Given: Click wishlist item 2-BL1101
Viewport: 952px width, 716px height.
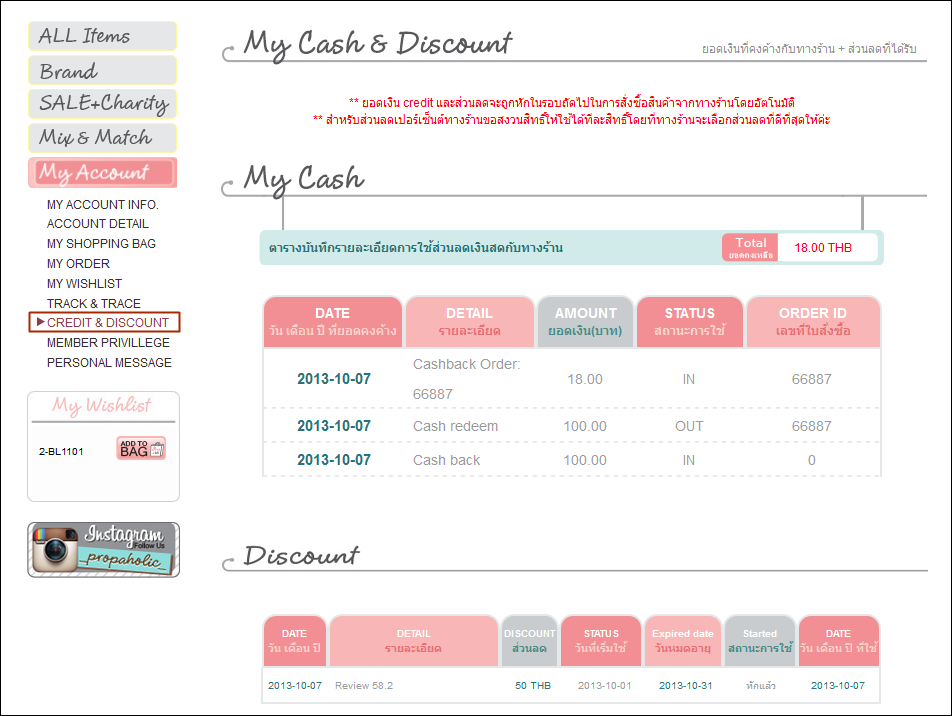Looking at the screenshot, I should tap(61, 452).
